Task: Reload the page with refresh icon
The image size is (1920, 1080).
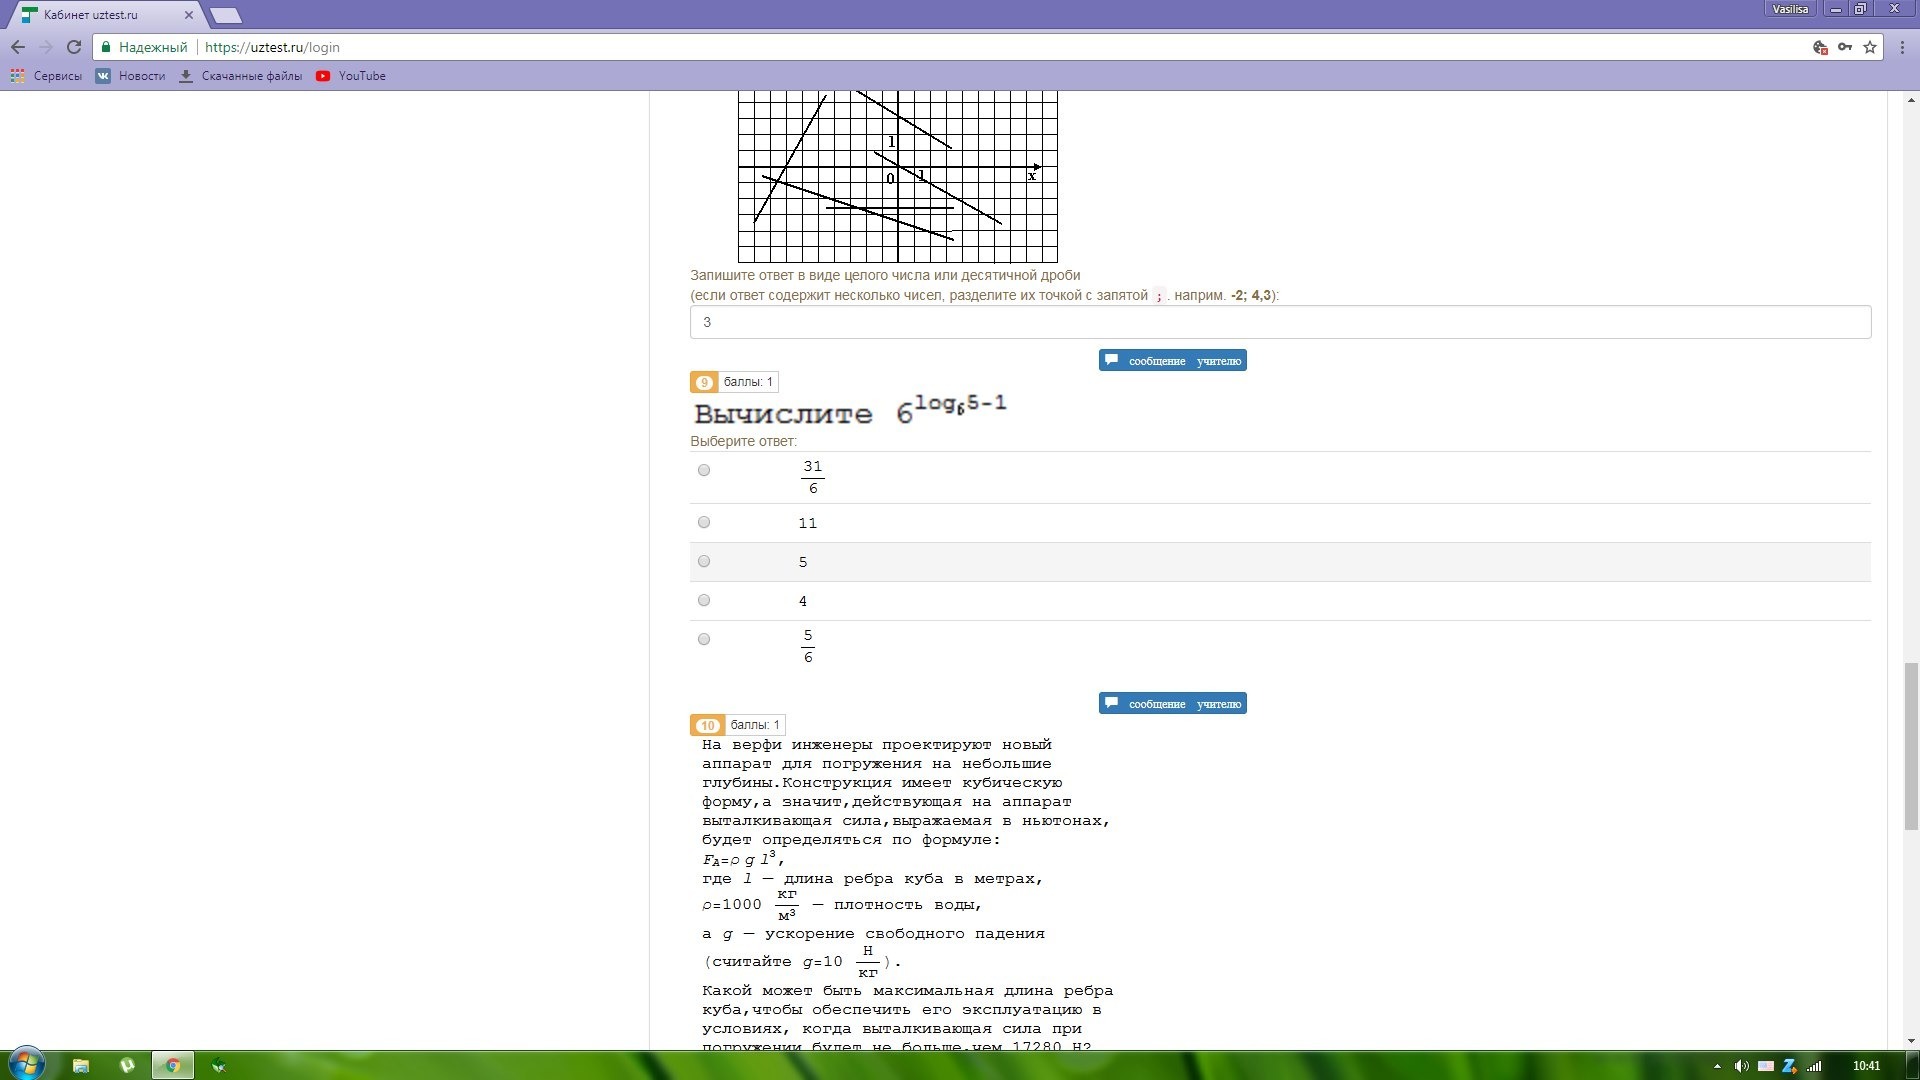Action: click(x=73, y=47)
